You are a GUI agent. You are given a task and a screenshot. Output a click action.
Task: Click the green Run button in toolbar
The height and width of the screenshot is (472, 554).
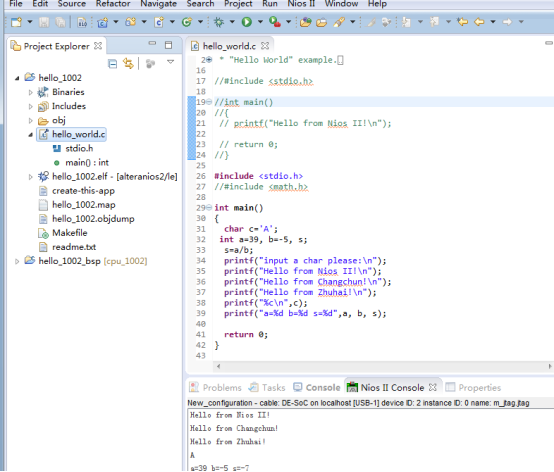tap(247, 22)
